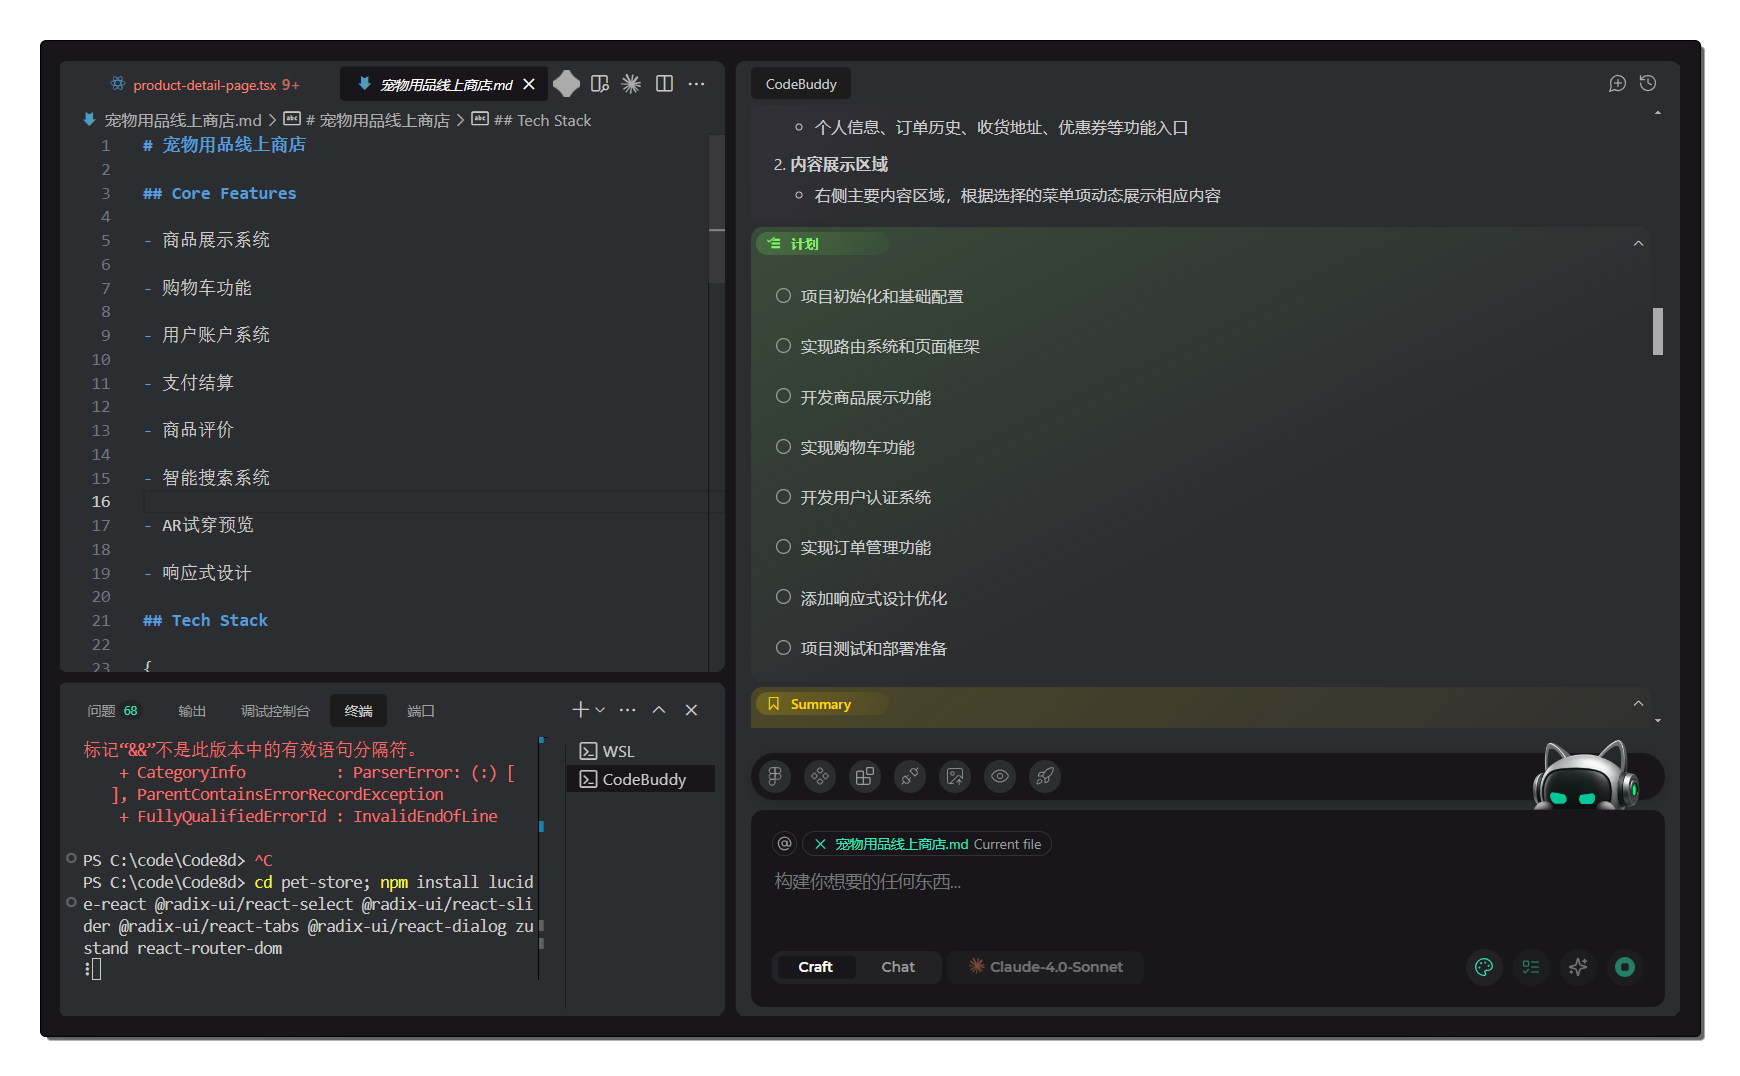Image resolution: width=1740 pixels, height=1076 pixels.
Task: Switch to Craft mode
Action: (815, 967)
